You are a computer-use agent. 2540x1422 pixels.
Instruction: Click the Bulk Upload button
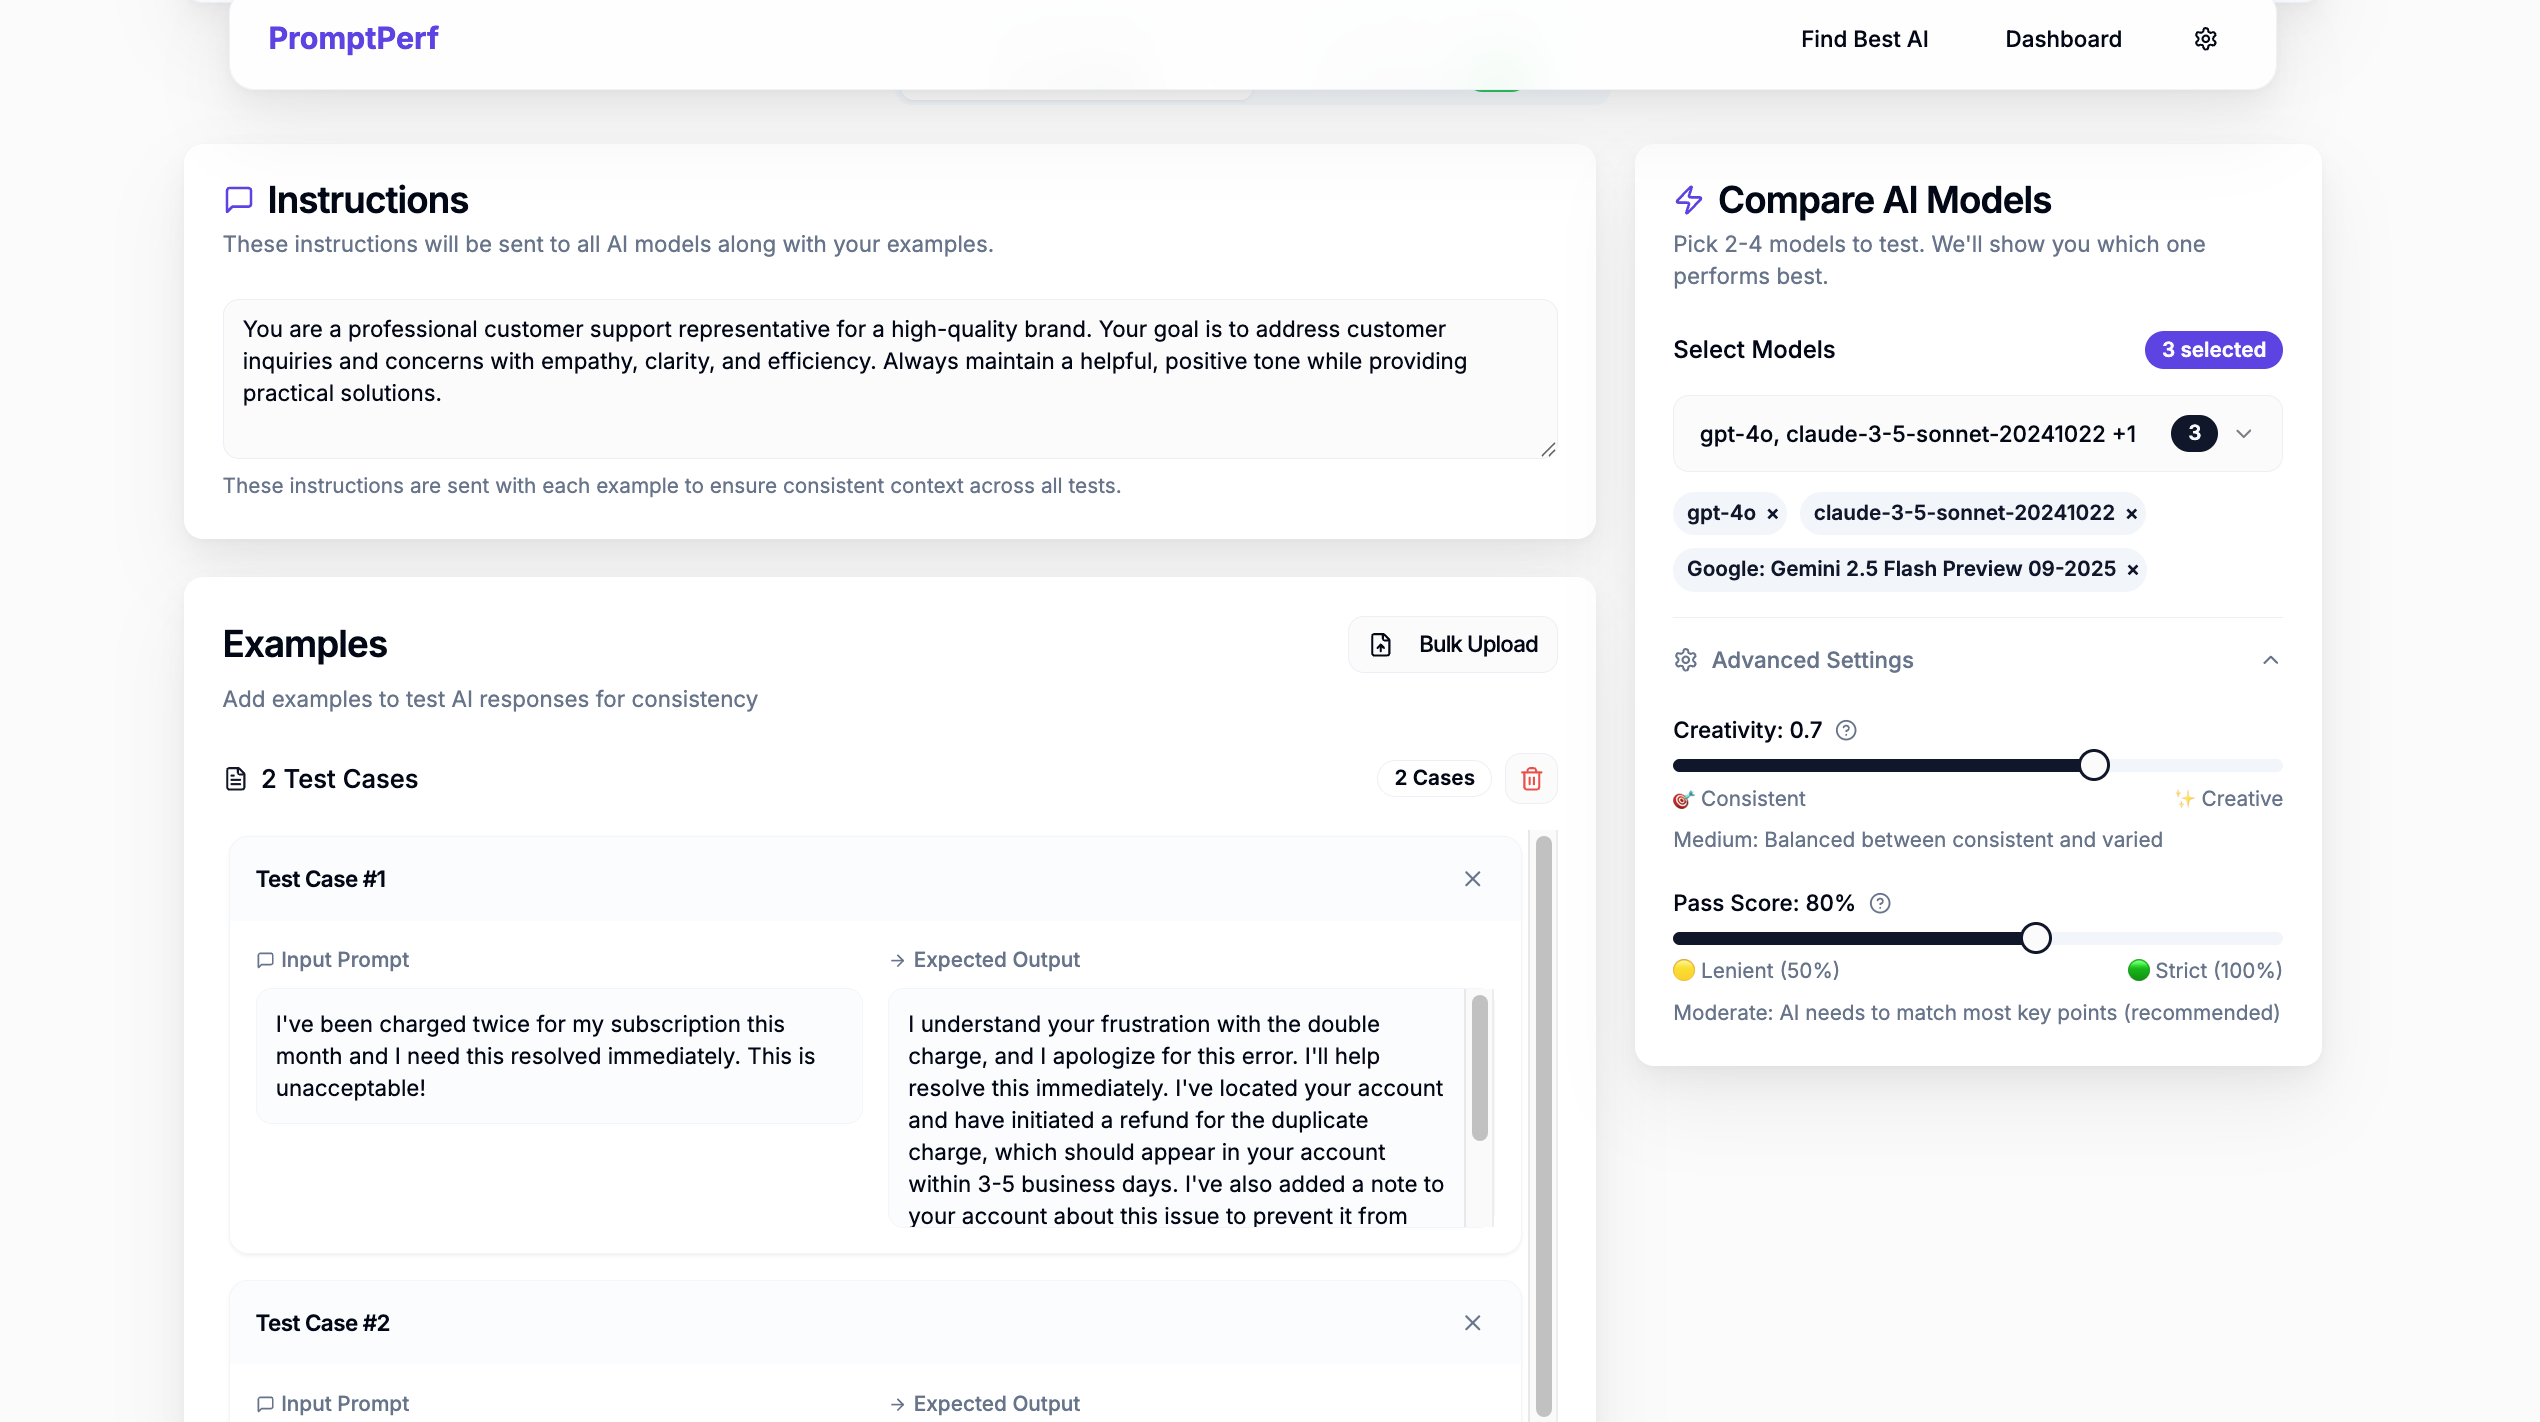tap(1452, 644)
